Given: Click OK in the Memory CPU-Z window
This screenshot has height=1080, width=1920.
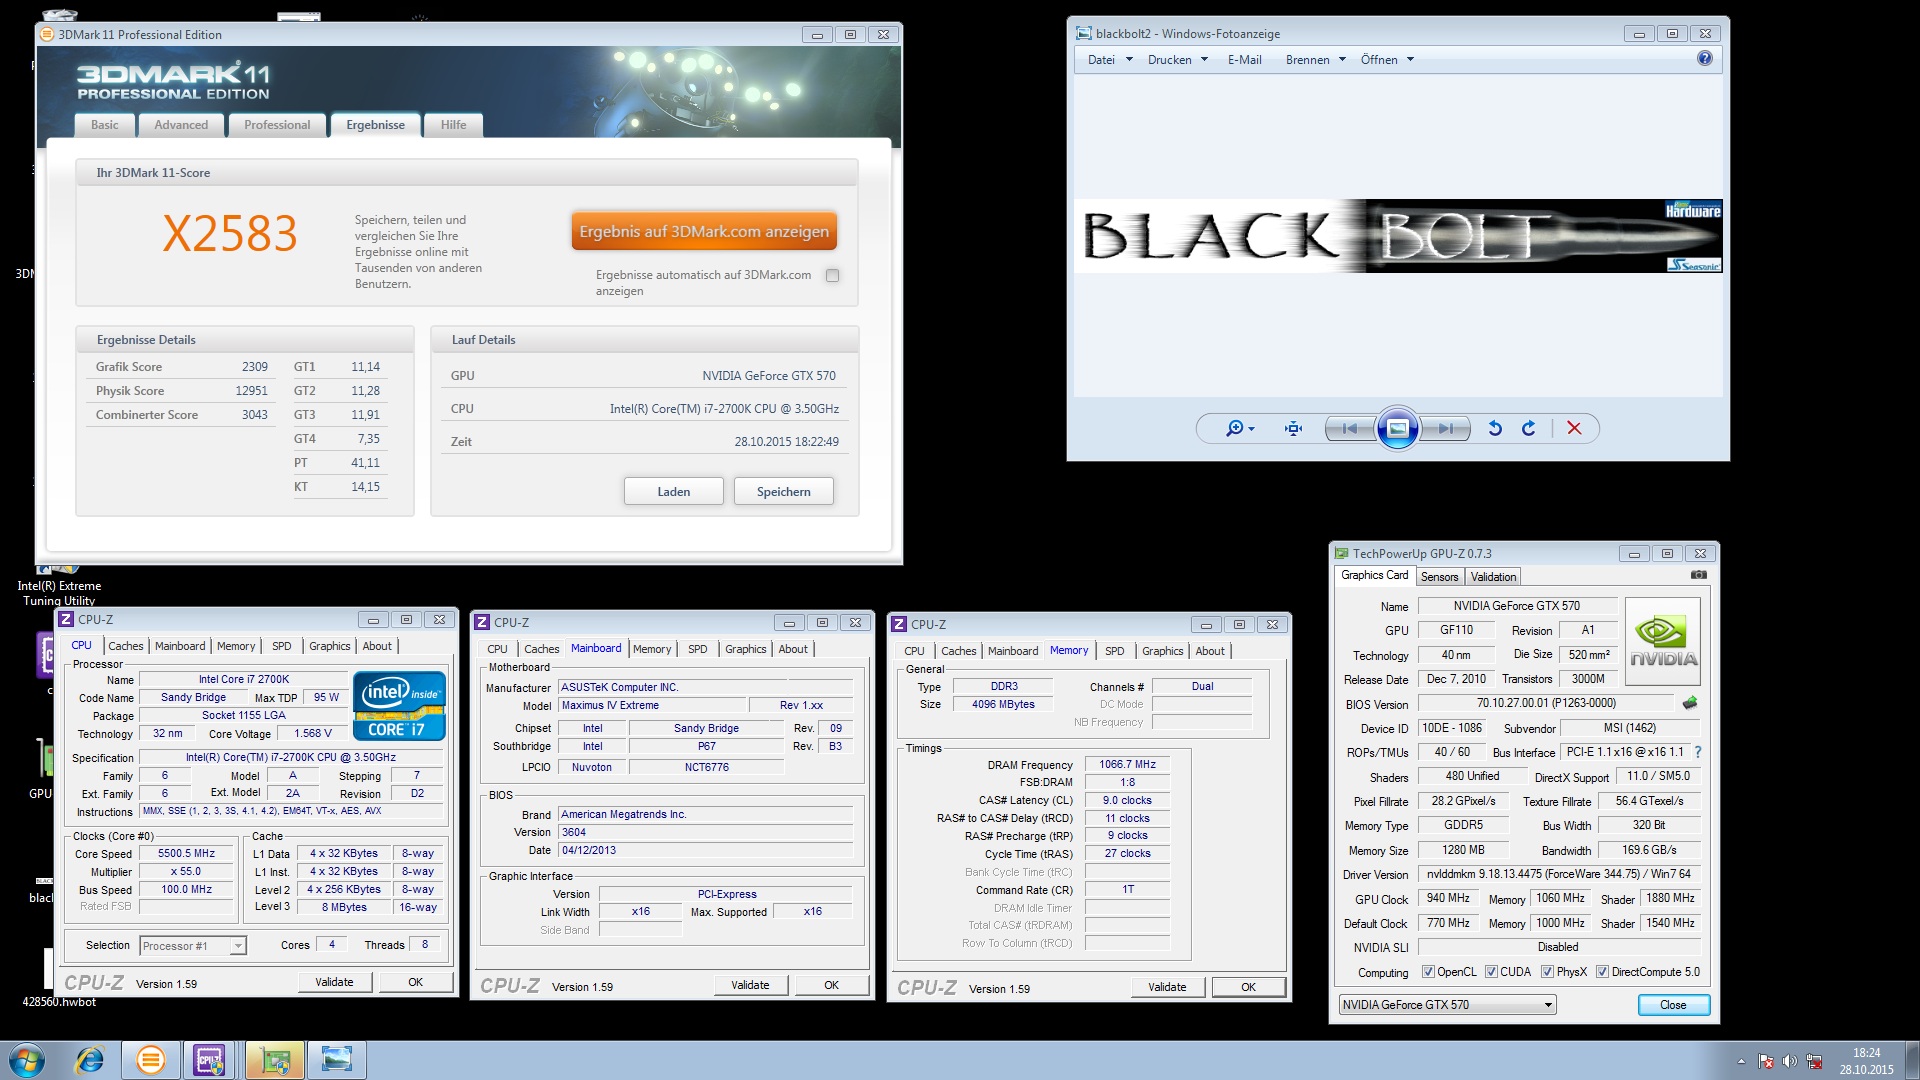Looking at the screenshot, I should click(1248, 987).
